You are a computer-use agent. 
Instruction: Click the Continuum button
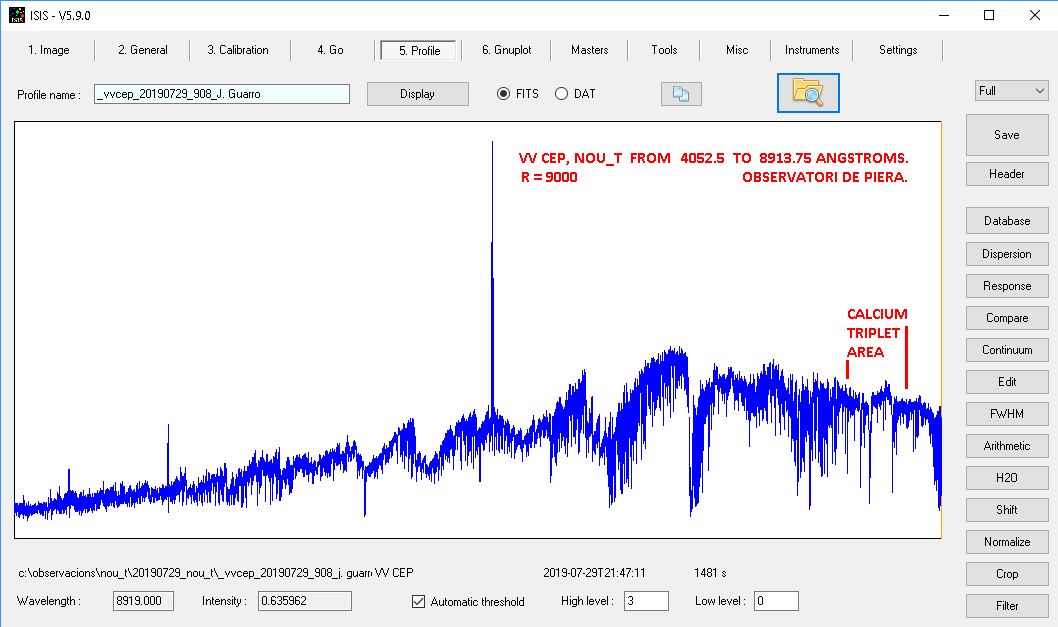tap(1006, 350)
